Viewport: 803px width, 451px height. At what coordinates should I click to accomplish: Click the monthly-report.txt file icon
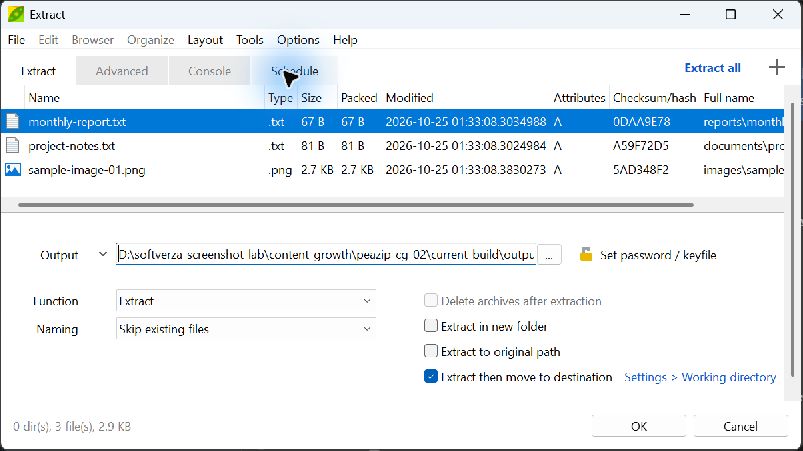(12, 121)
